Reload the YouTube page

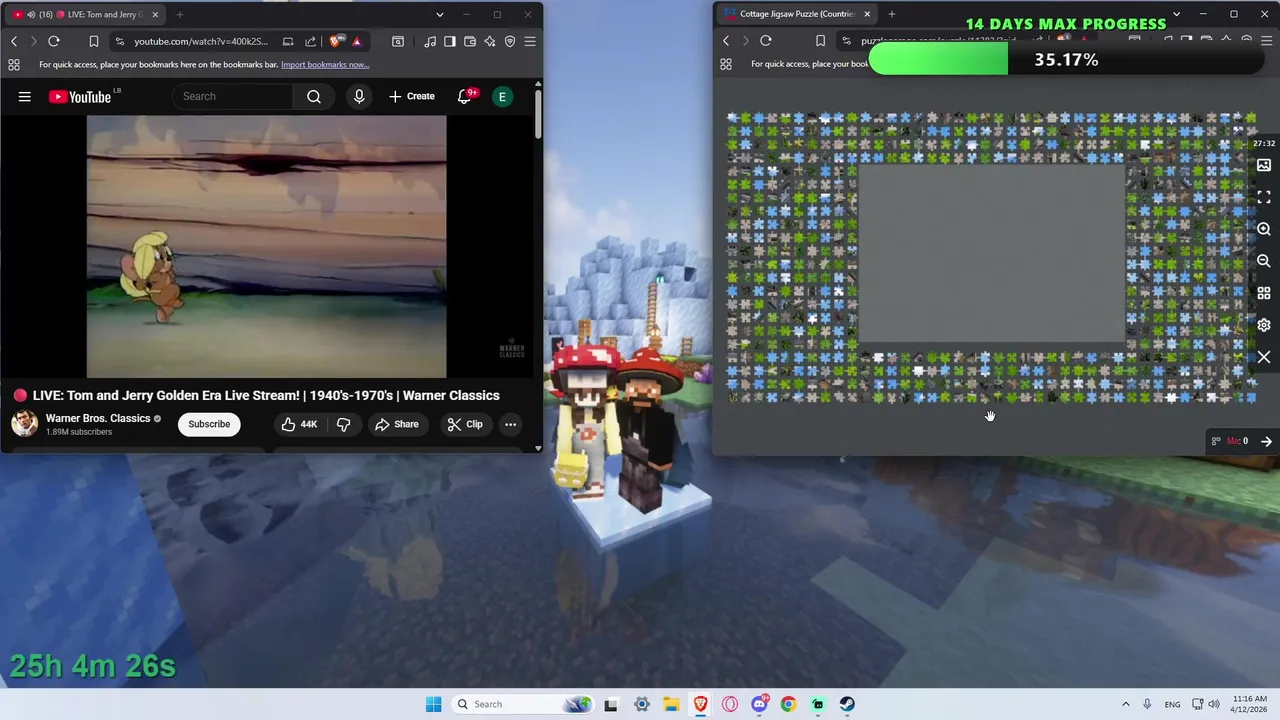[54, 41]
